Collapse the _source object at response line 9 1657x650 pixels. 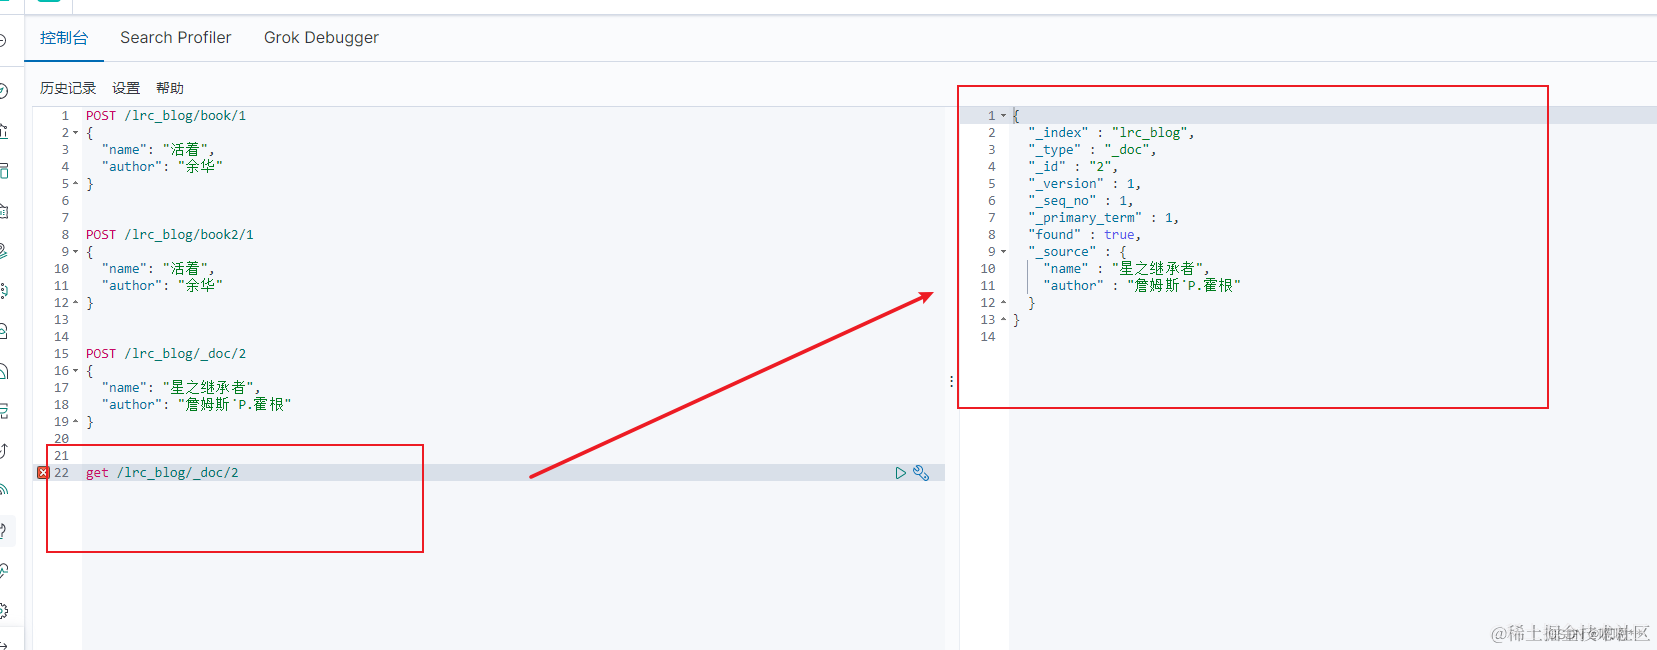(1003, 252)
